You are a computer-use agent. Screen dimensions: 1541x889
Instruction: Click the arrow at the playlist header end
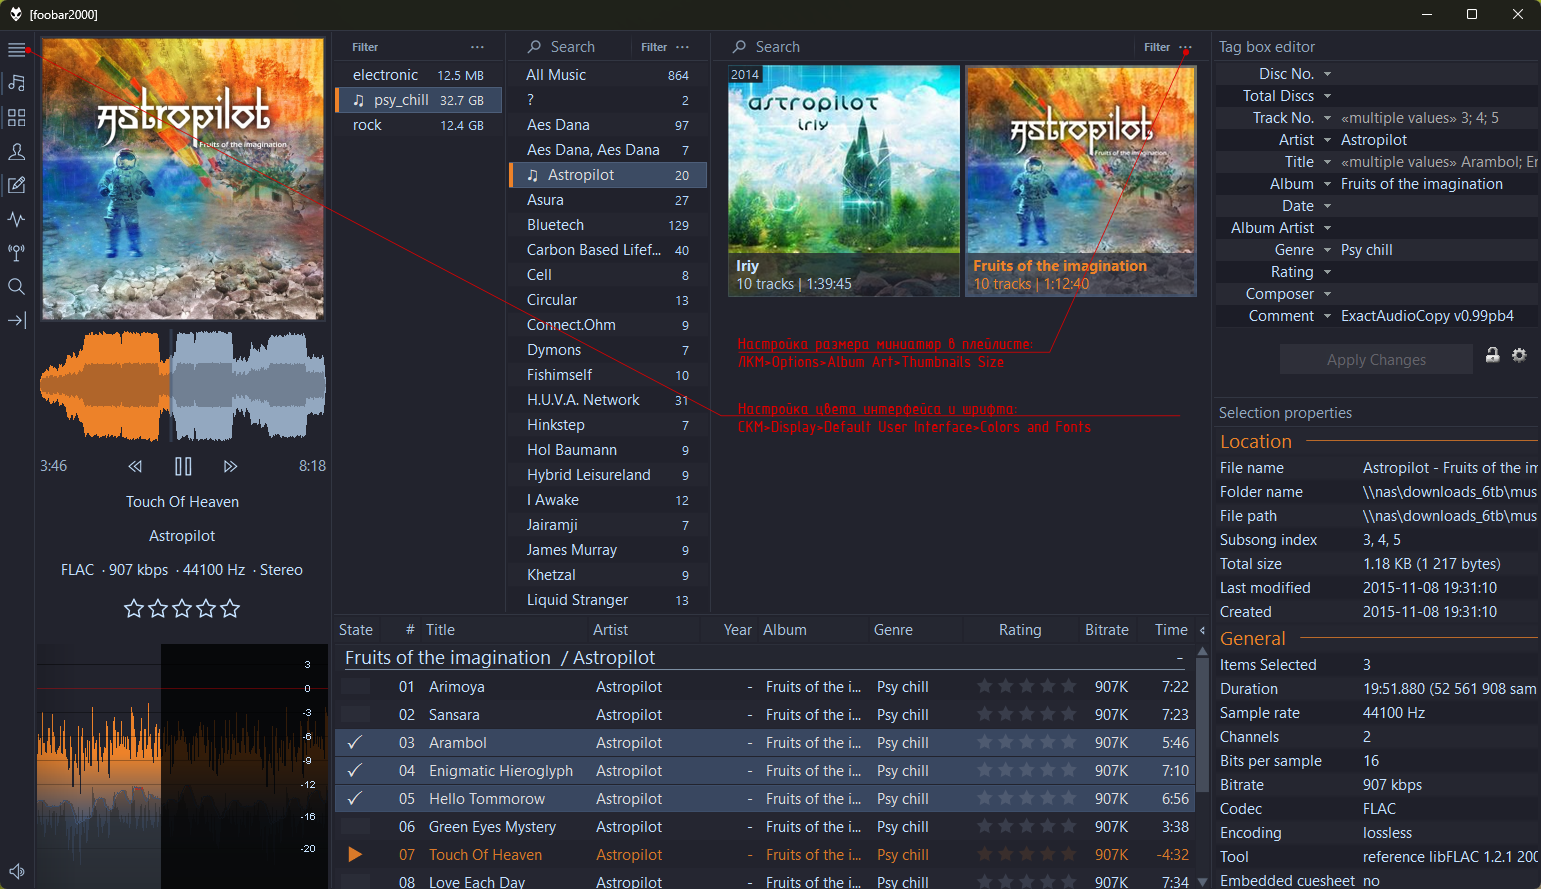tap(1202, 630)
